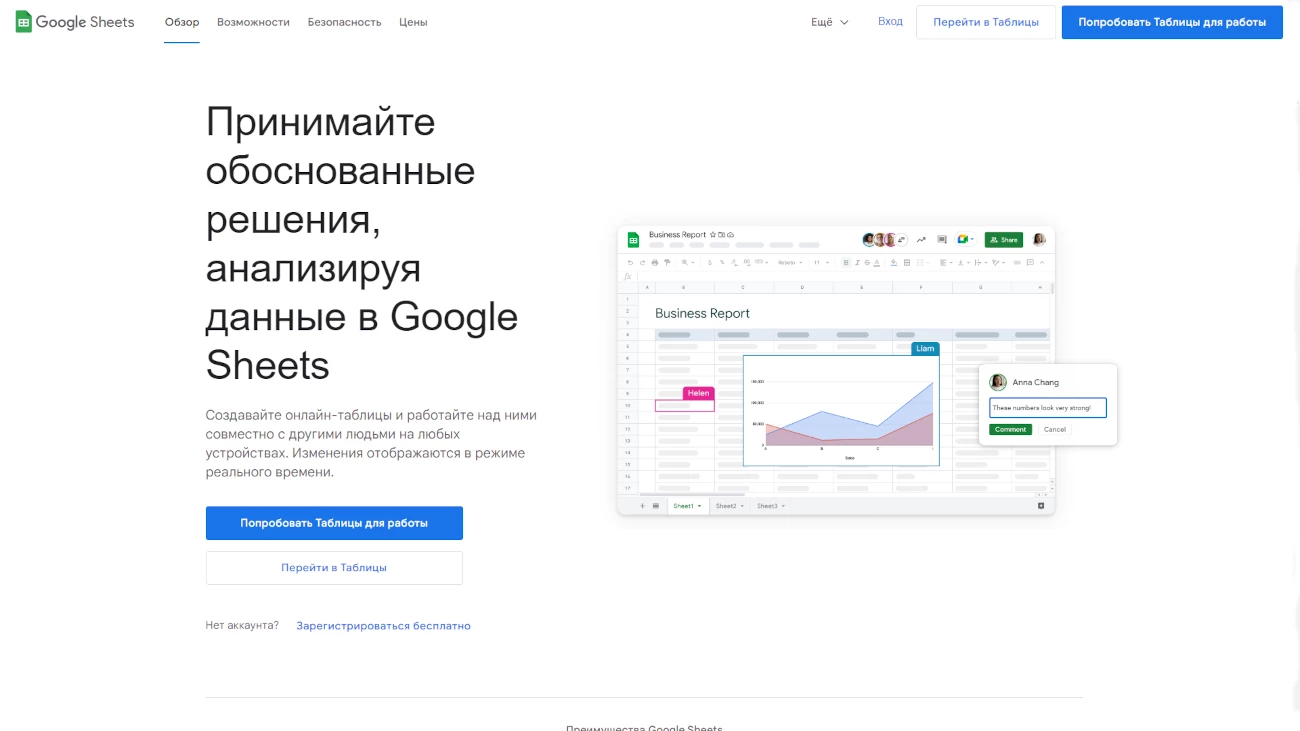This screenshot has width=1300, height=731.
Task: Expand the Ещё dropdown menu
Action: pyautogui.click(x=830, y=22)
